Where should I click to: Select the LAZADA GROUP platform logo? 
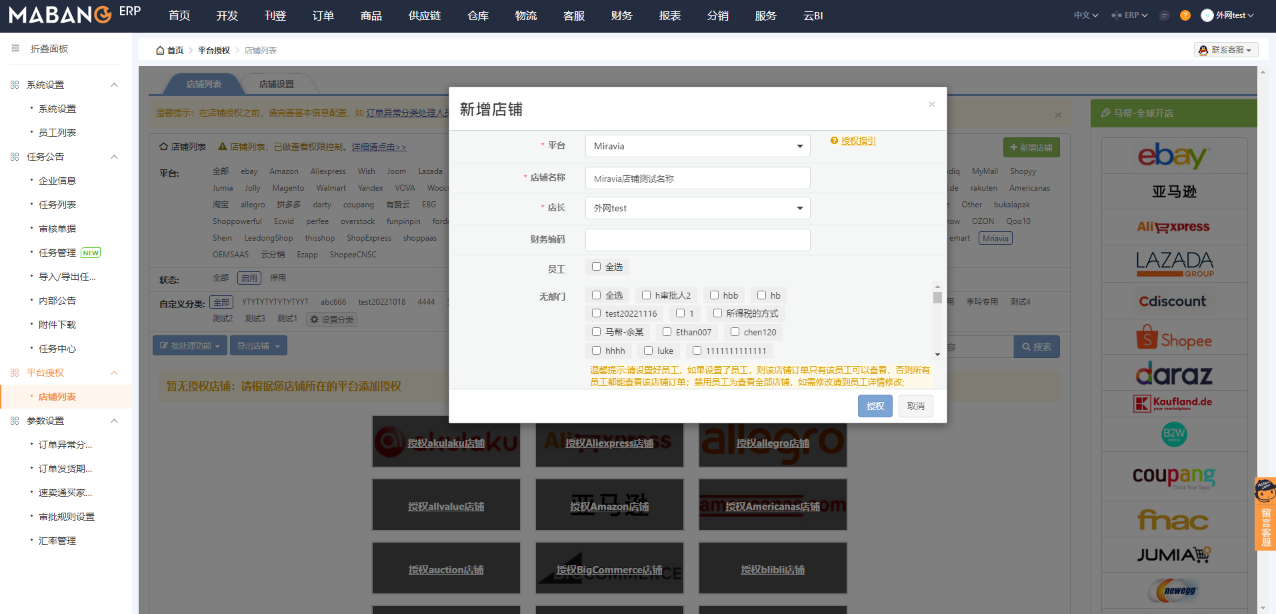1173,264
